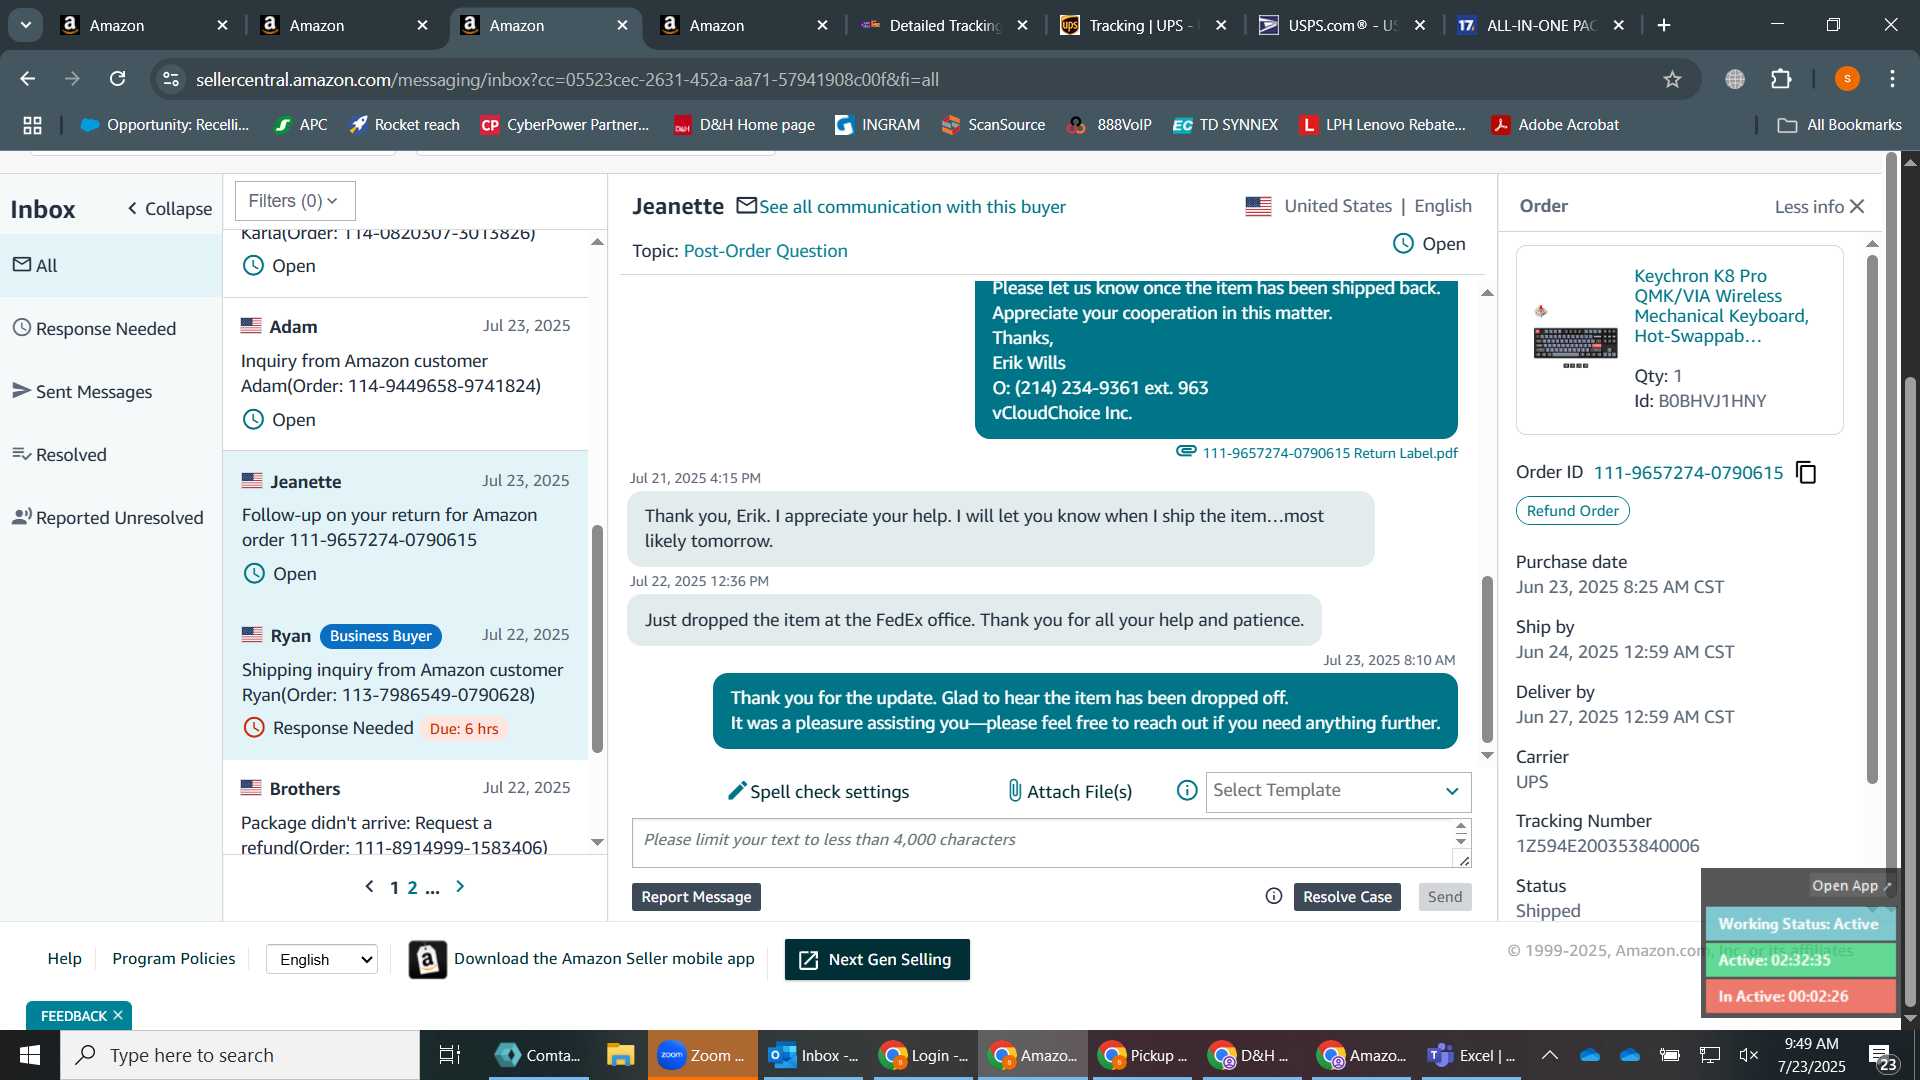The width and height of the screenshot is (1920, 1080).
Task: Click the info icon beside Select Template
Action: [1187, 791]
